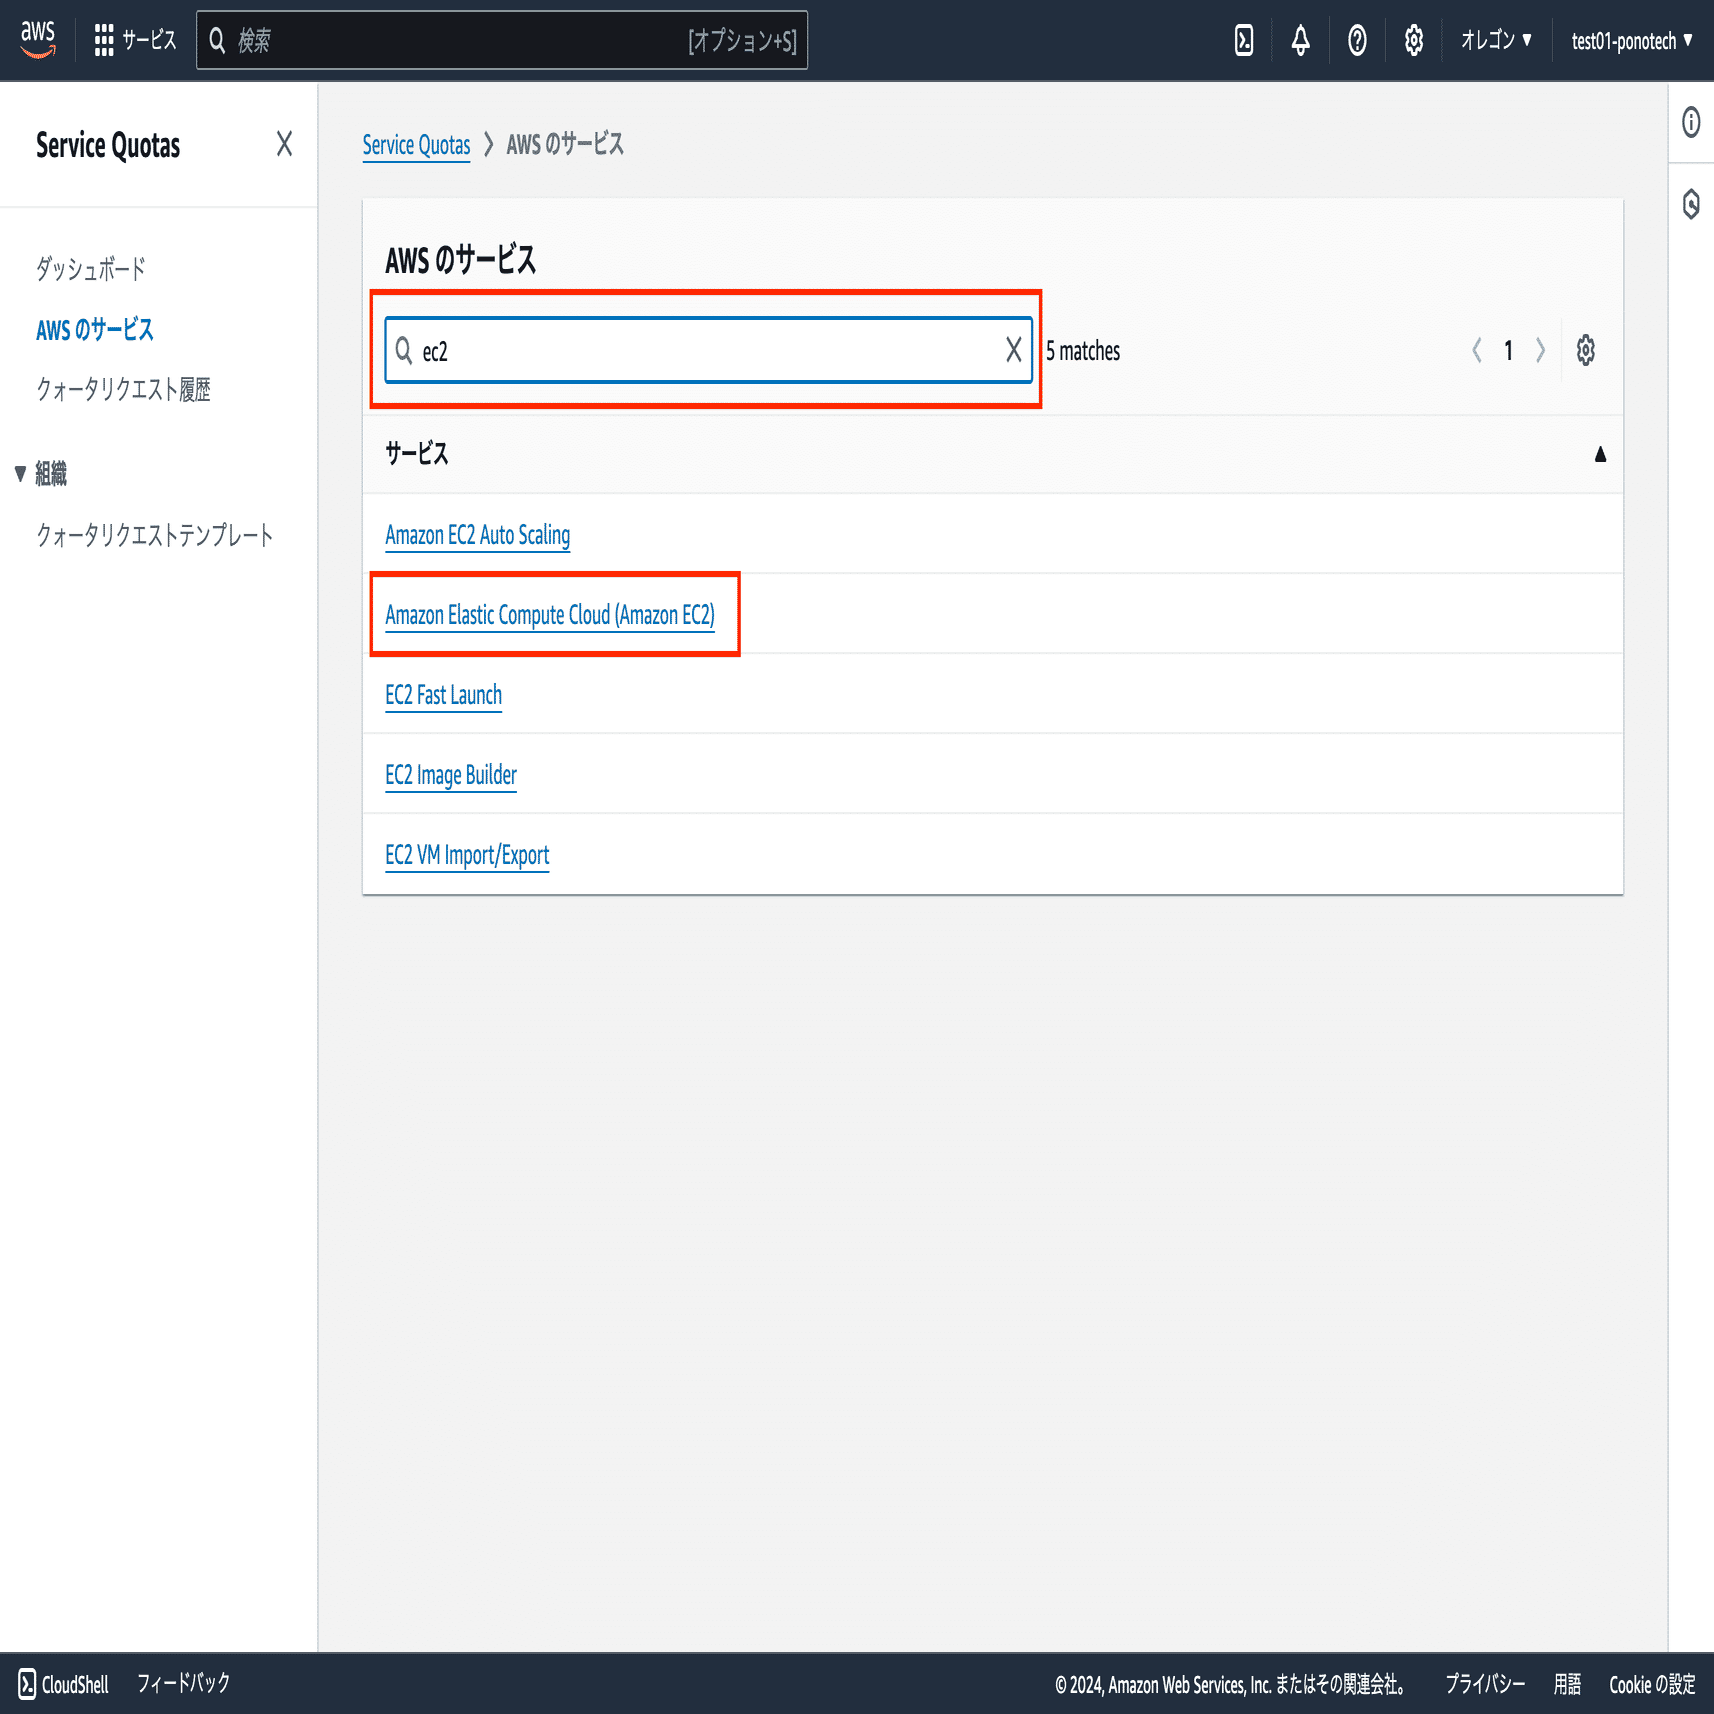1714x1714 pixels.
Task: Open the info panel icon on the right
Action: pos(1691,122)
